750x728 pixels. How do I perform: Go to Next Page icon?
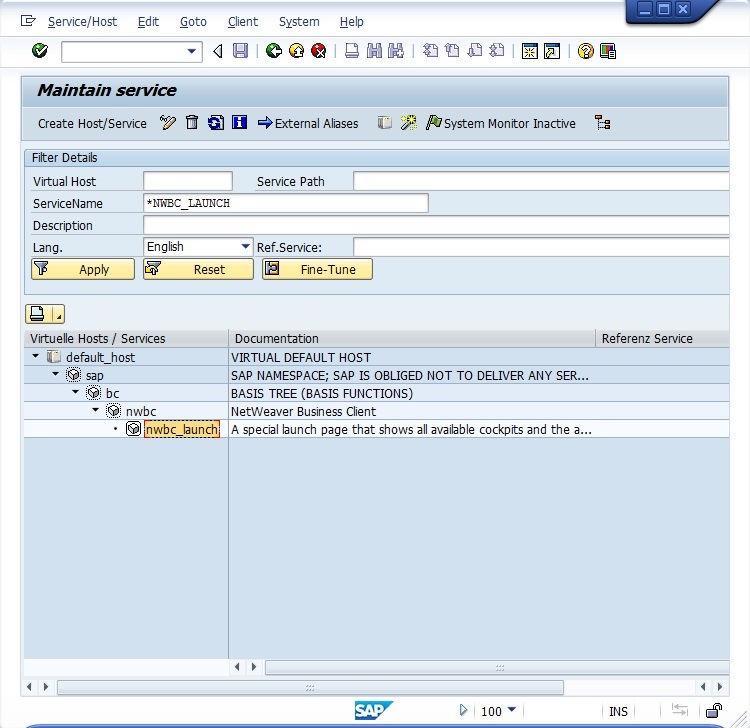pos(474,51)
